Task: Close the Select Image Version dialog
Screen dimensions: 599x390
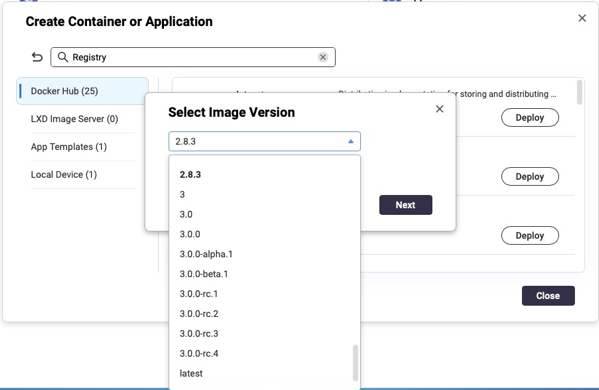Action: (440, 109)
